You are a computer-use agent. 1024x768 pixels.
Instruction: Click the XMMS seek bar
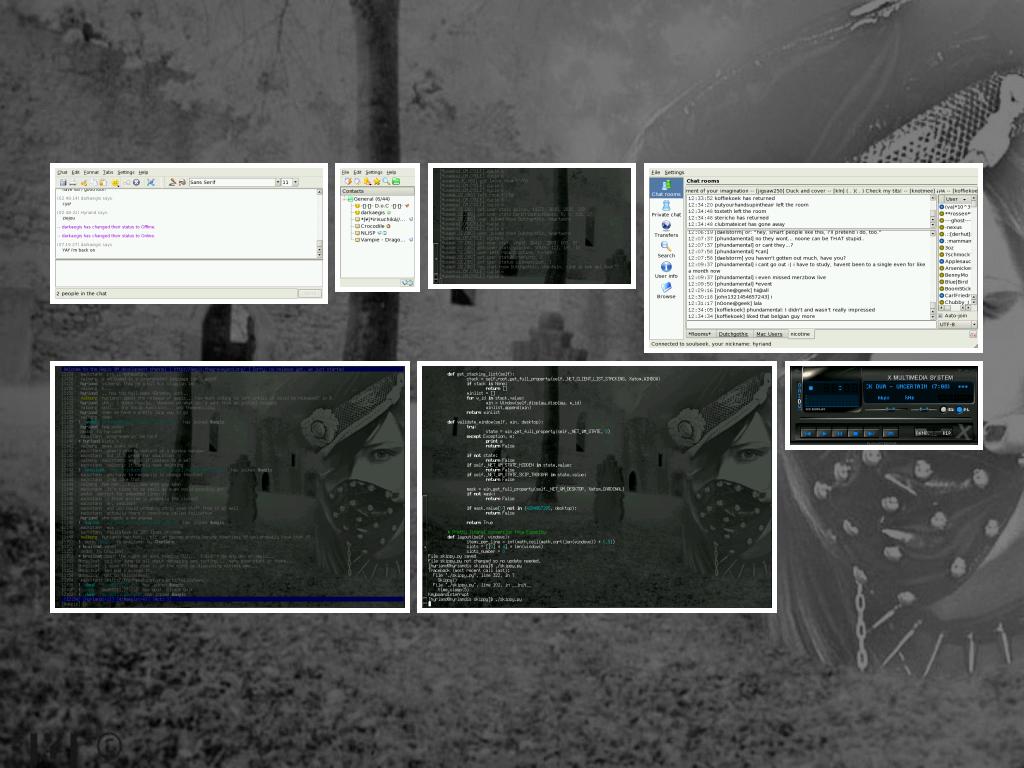(886, 419)
